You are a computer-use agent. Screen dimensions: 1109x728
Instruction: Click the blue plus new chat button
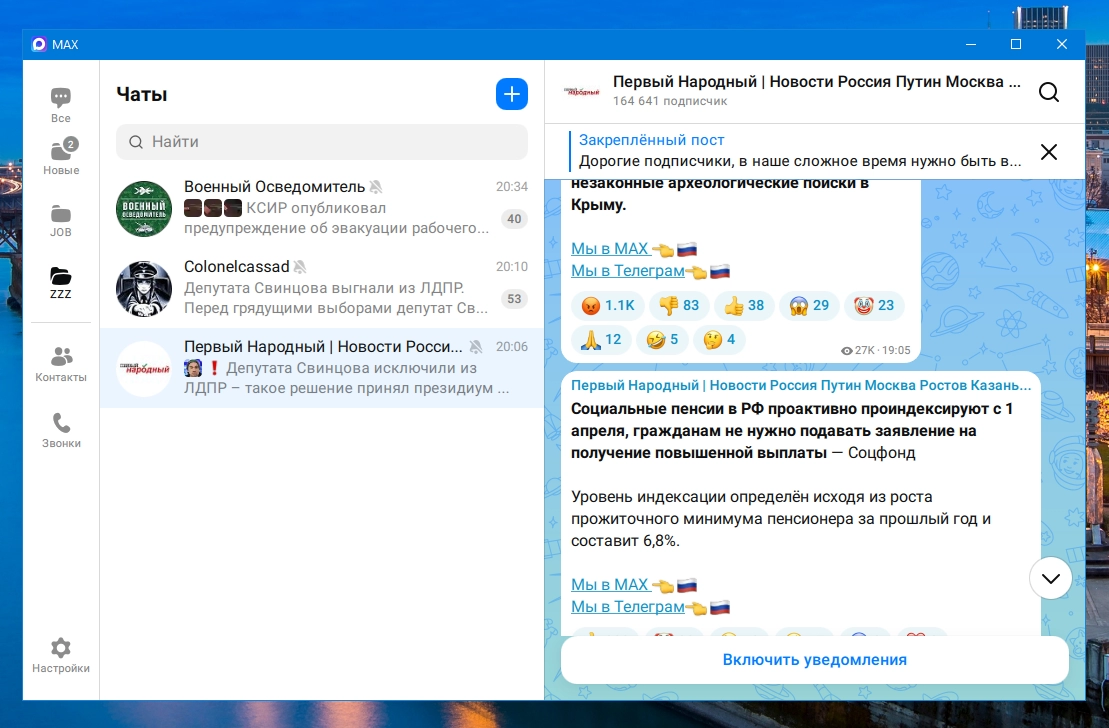click(511, 94)
